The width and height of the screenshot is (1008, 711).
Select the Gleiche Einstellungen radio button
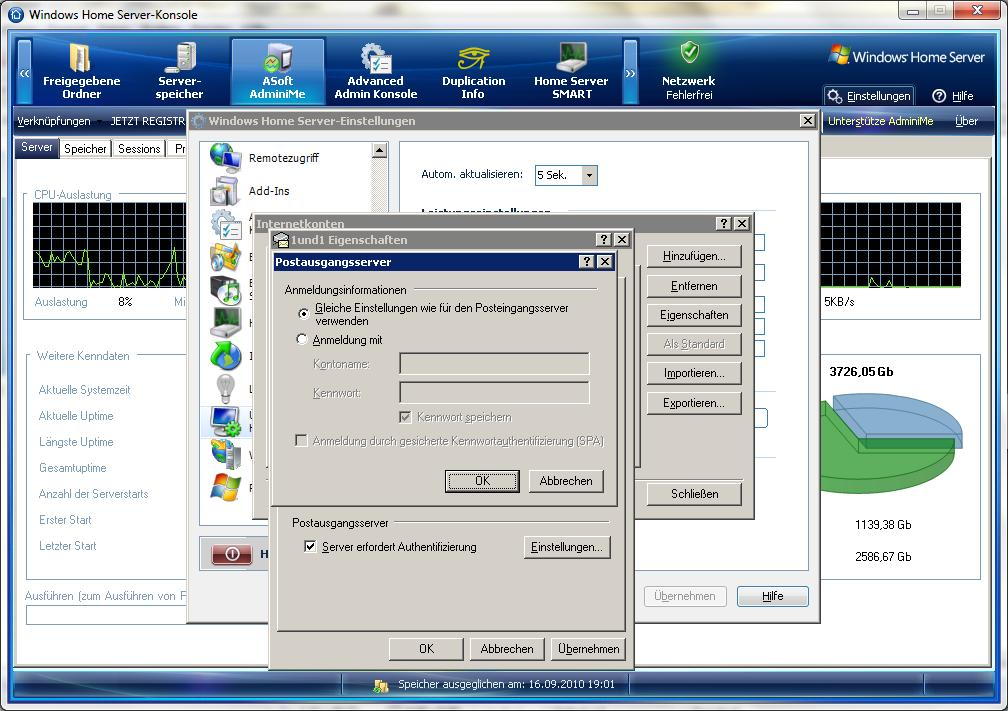pyautogui.click(x=303, y=313)
